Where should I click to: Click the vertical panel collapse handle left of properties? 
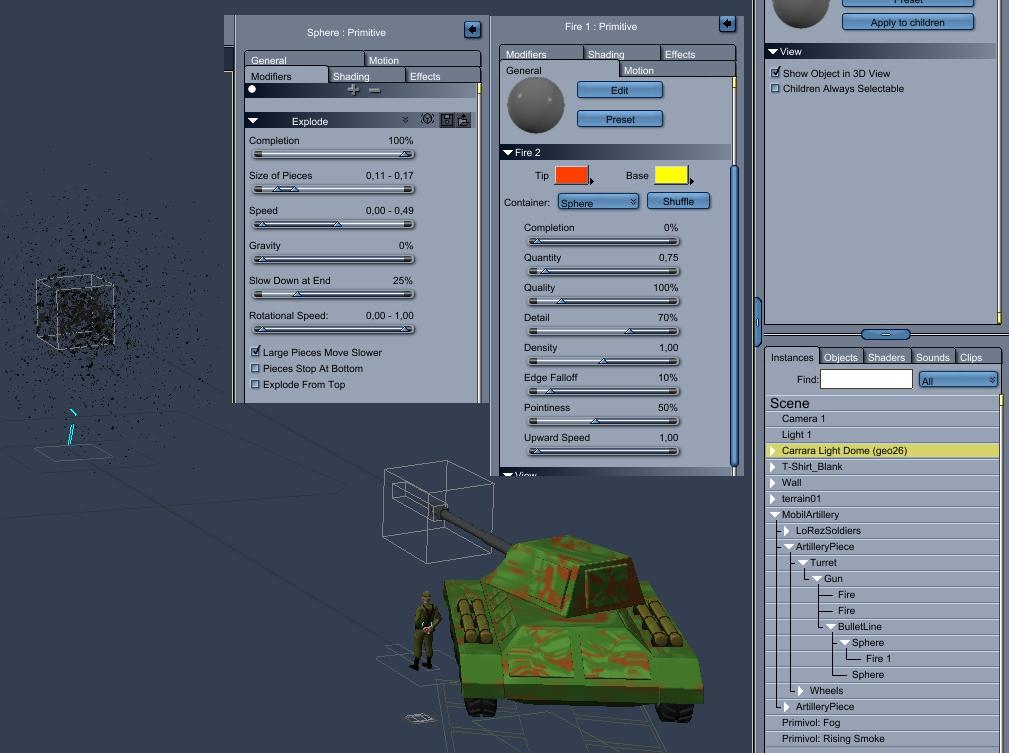click(x=757, y=322)
